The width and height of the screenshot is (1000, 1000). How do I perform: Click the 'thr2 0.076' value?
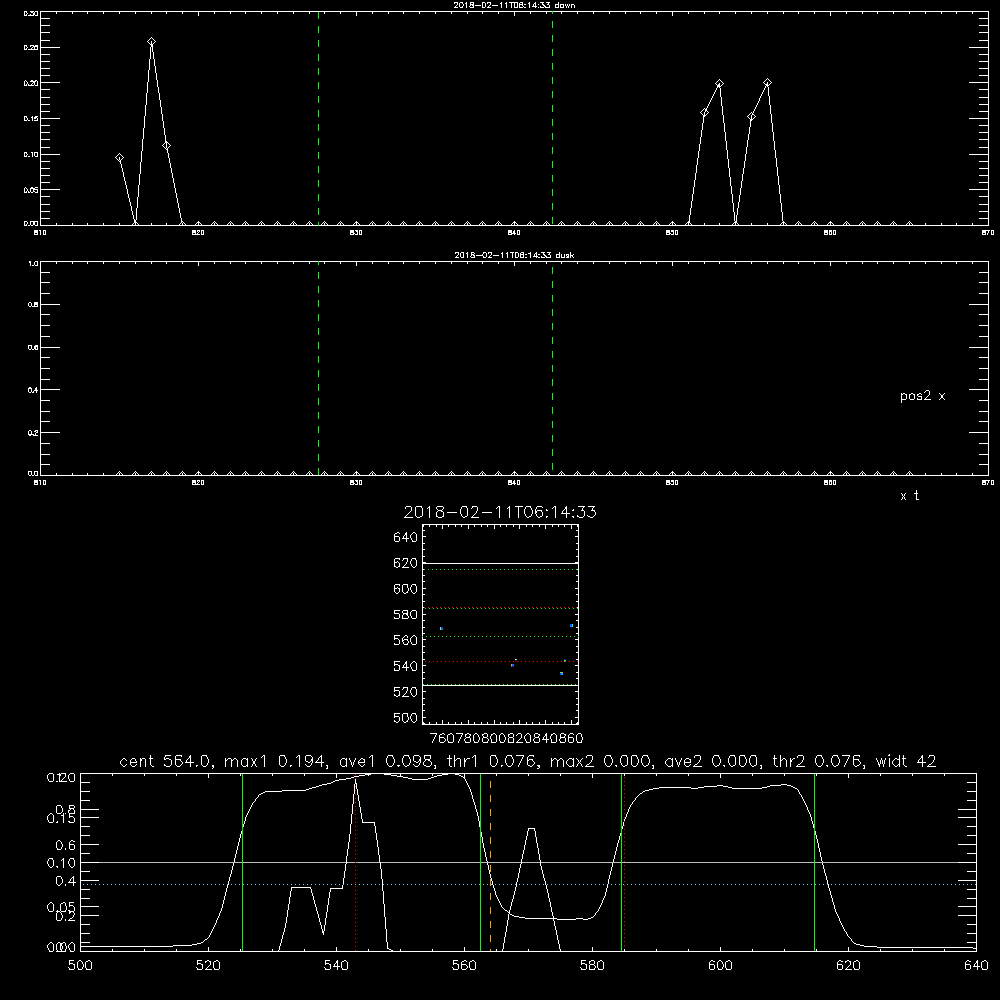click(818, 761)
